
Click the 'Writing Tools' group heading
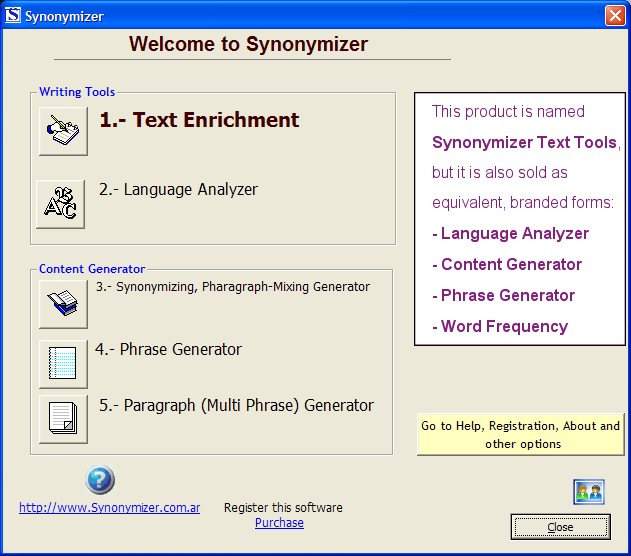(x=77, y=92)
